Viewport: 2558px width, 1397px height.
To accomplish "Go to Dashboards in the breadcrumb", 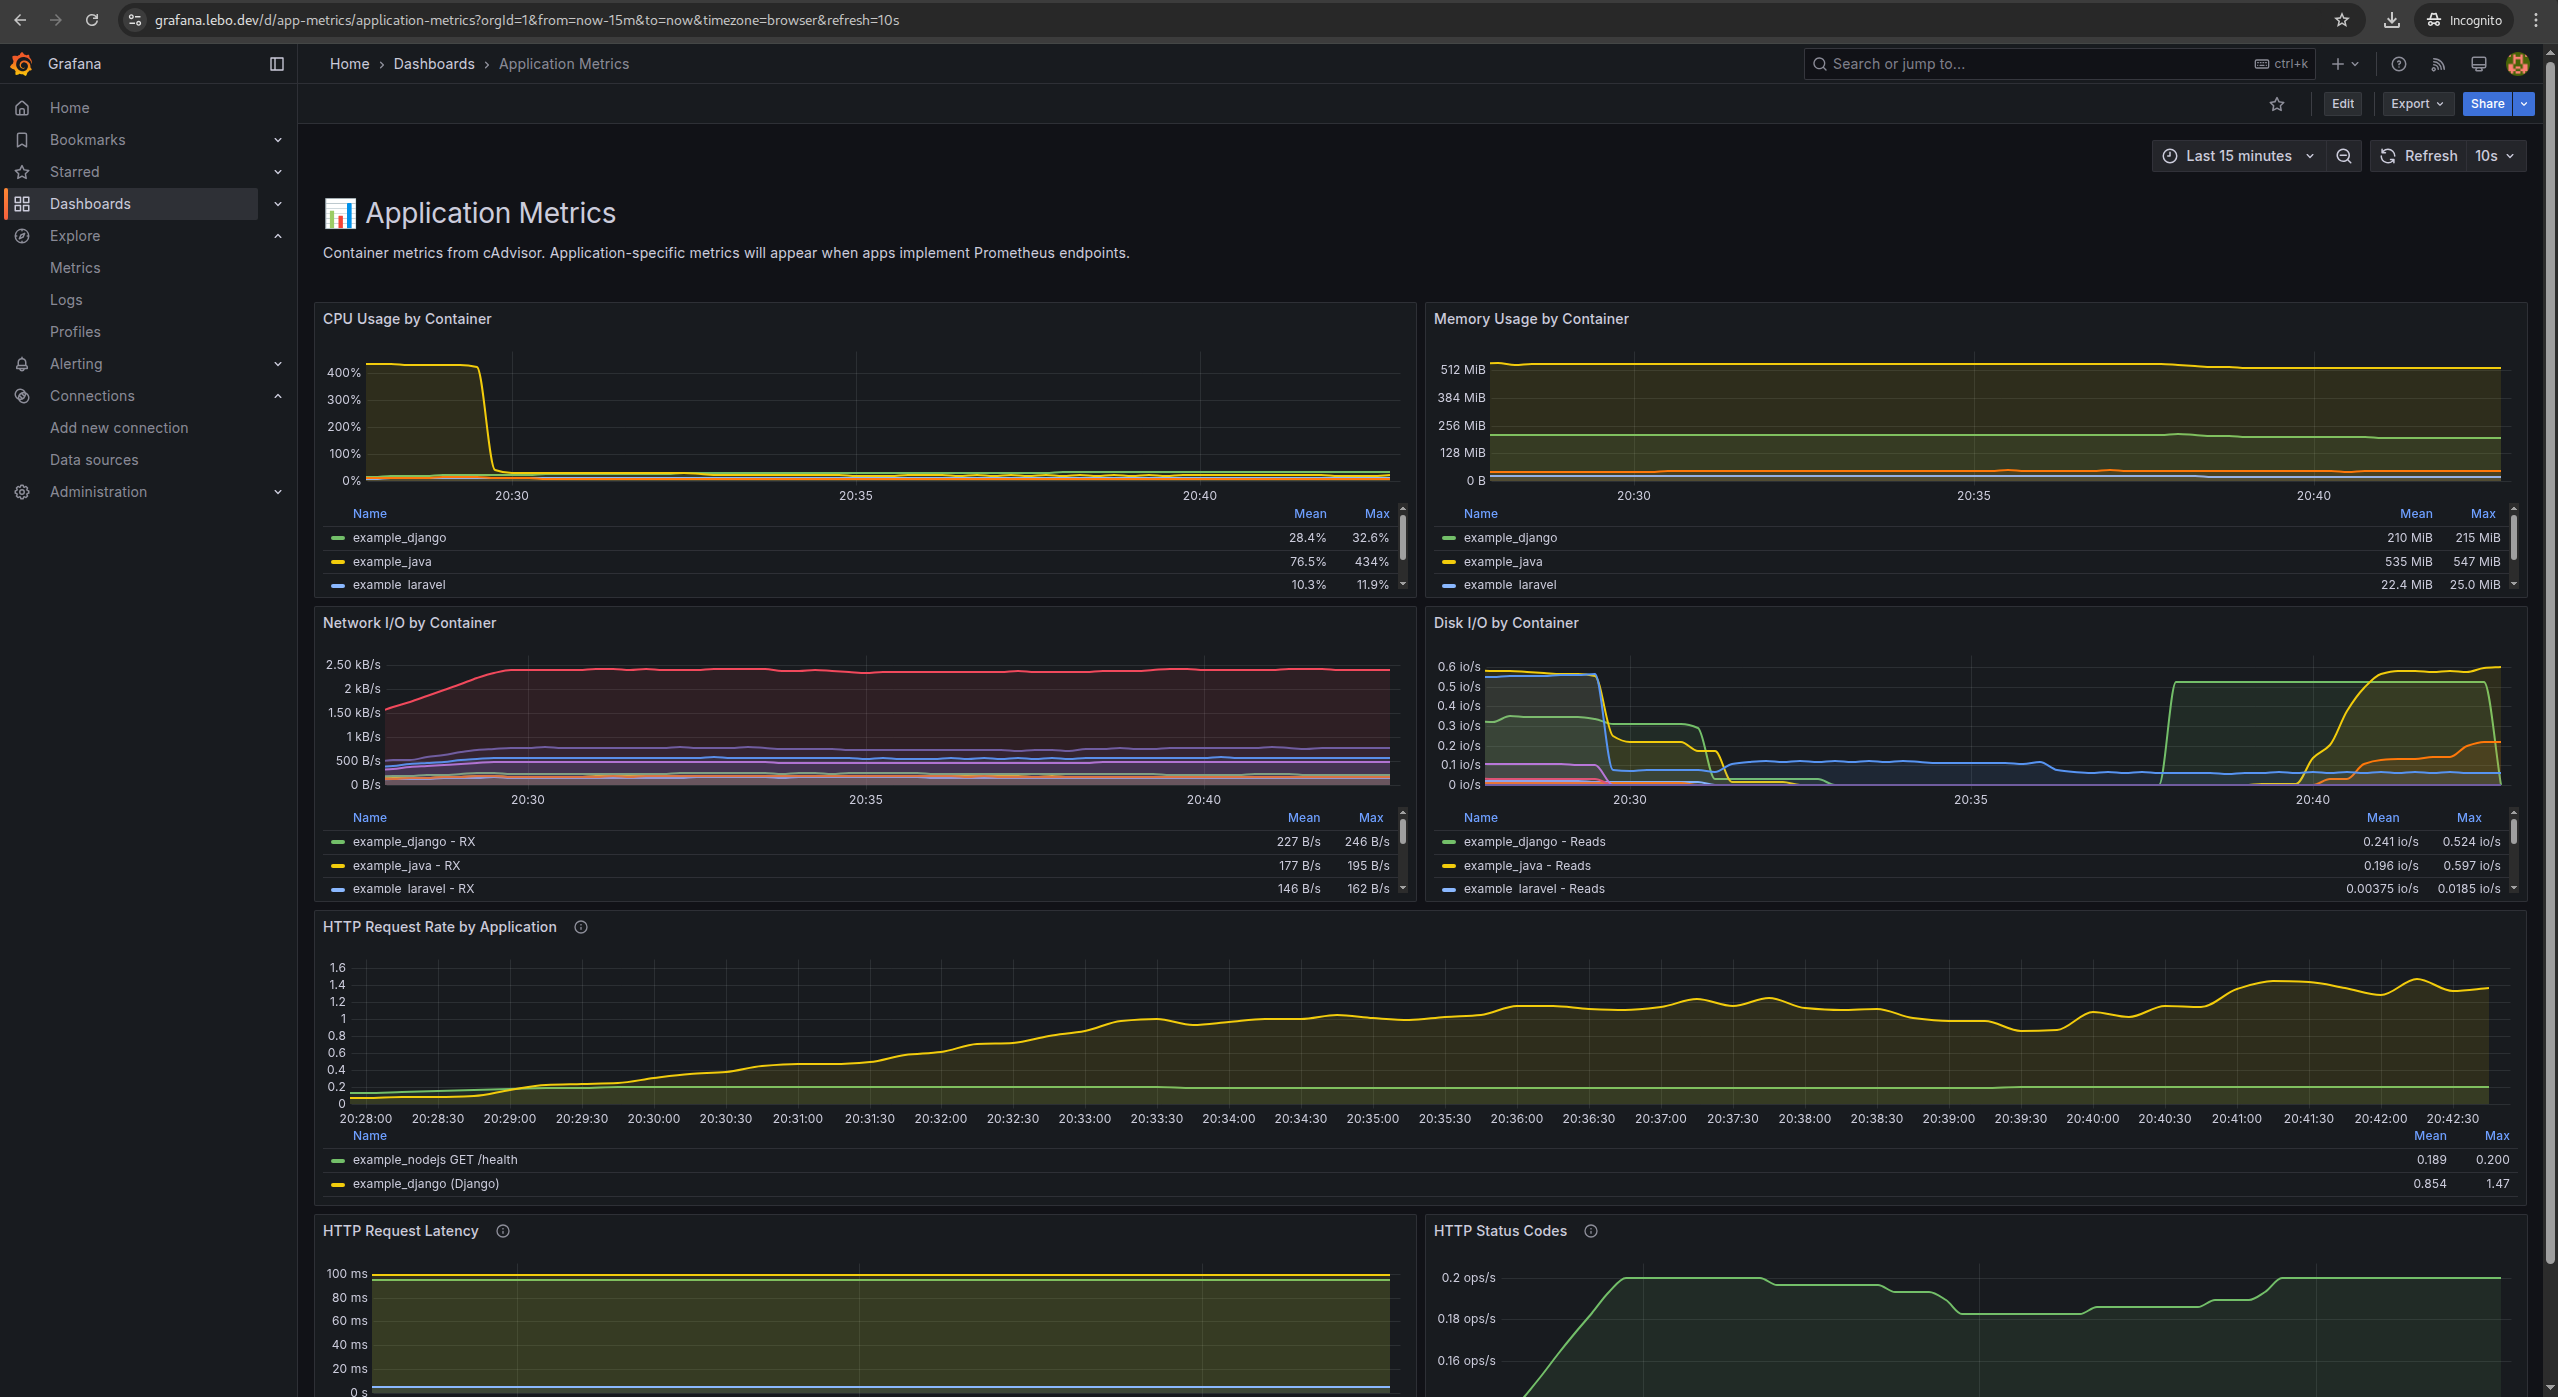I will 434,63.
